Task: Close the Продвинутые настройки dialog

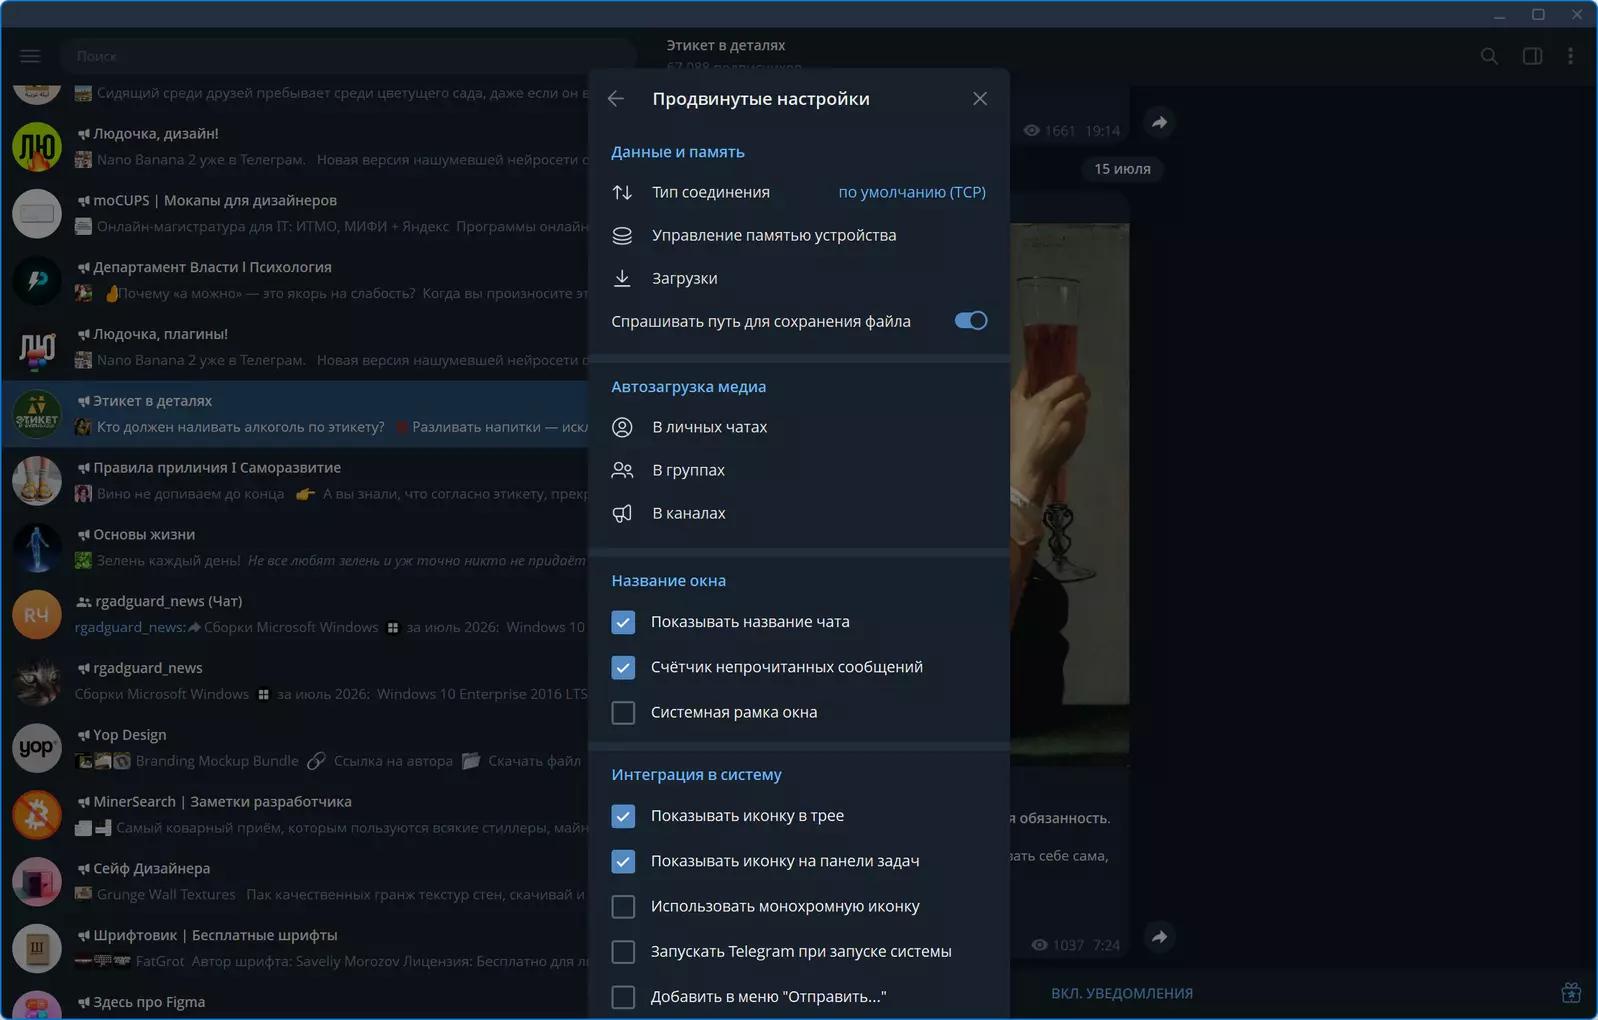Action: (980, 98)
